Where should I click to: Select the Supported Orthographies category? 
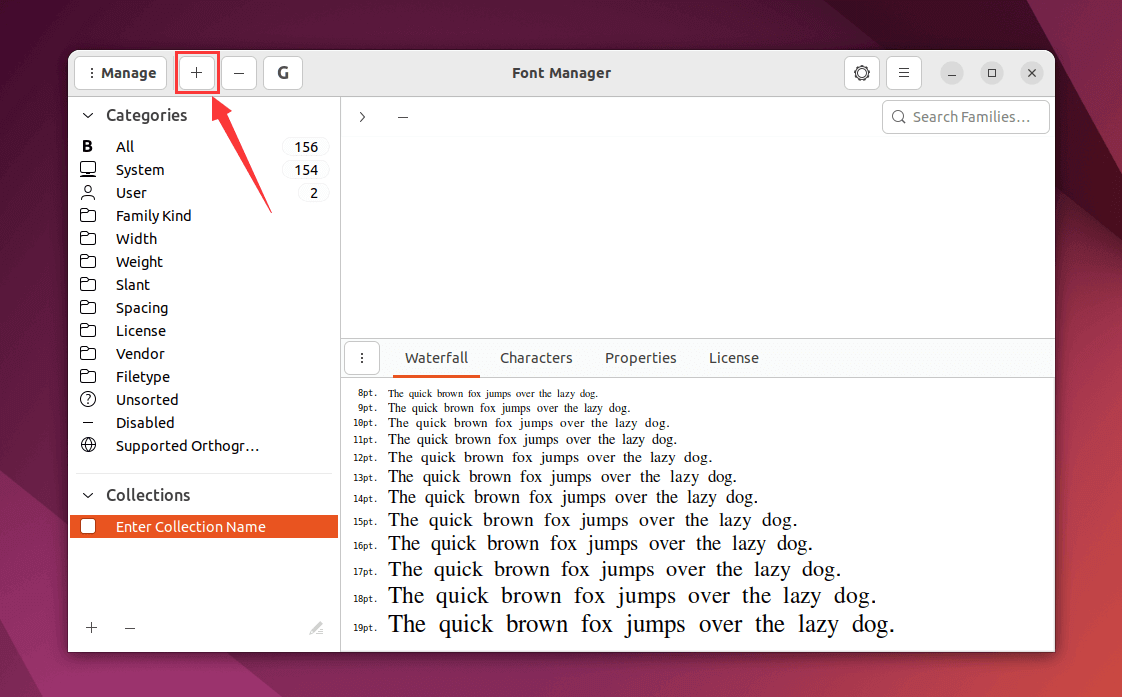coord(204,446)
